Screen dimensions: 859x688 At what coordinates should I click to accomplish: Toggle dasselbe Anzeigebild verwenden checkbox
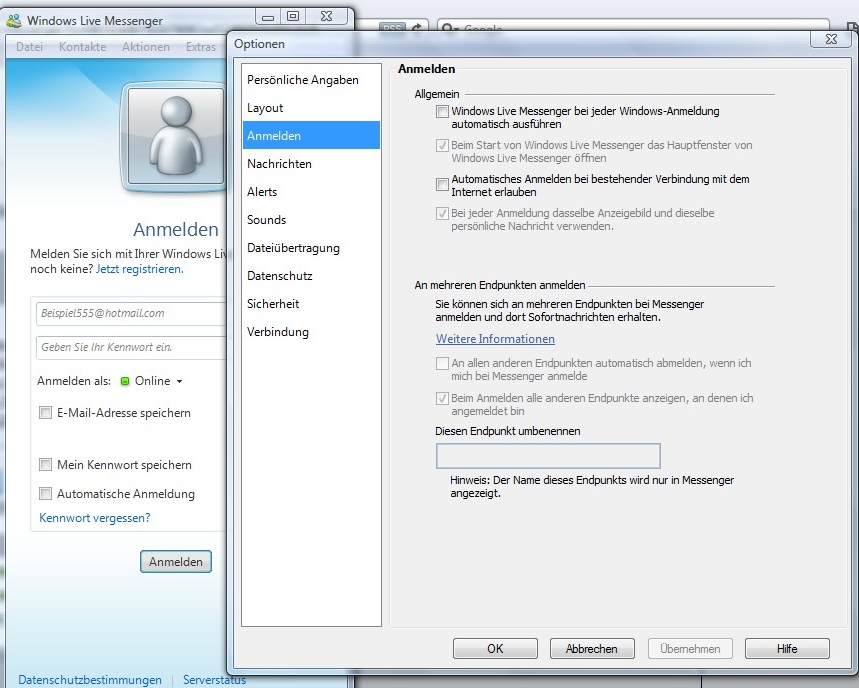pyautogui.click(x=442, y=214)
